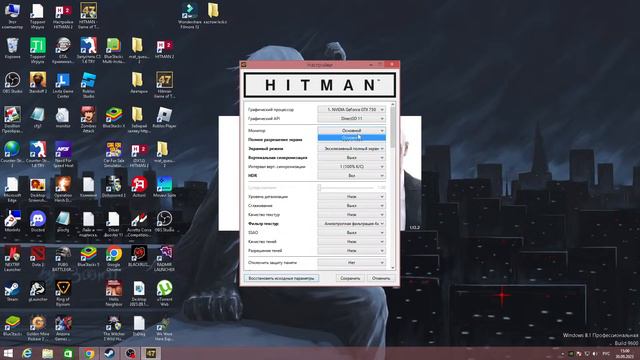
Task: Select the Roblox Studio desktop icon
Action: 88,85
